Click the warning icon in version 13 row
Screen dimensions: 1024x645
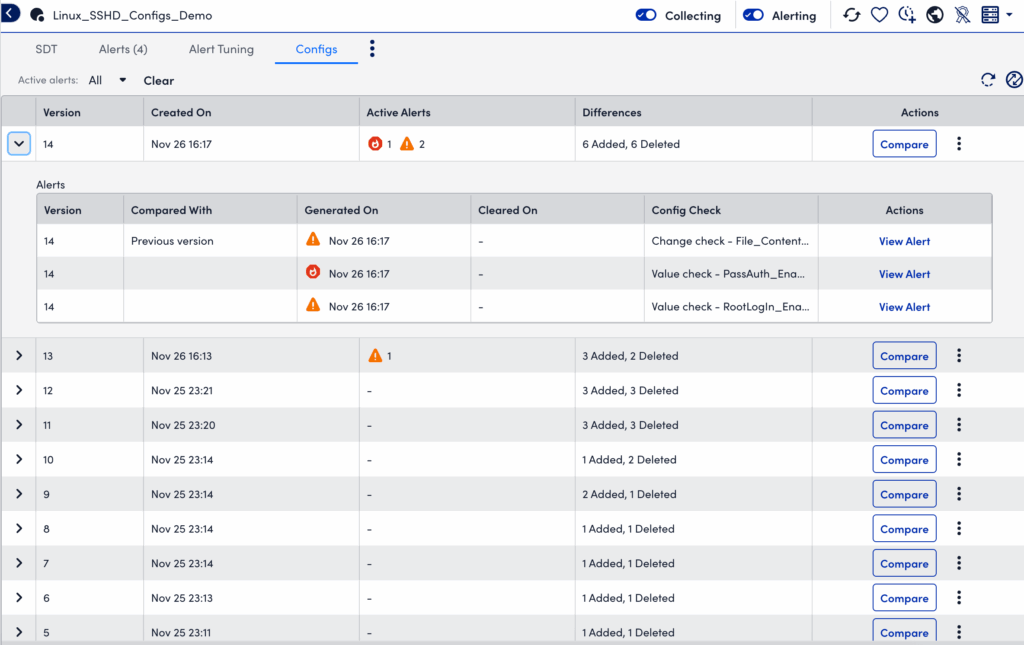coord(375,355)
